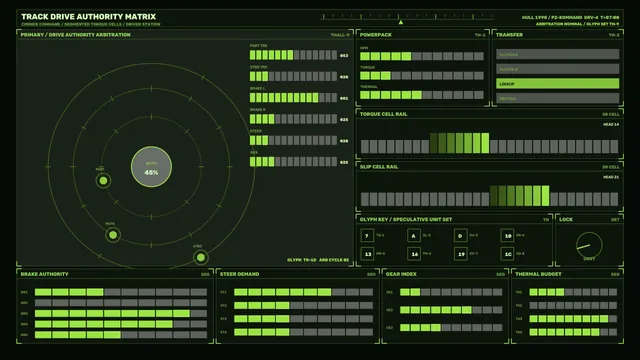
Task: Click the PORT TRK segmented bar
Action: coord(293,55)
